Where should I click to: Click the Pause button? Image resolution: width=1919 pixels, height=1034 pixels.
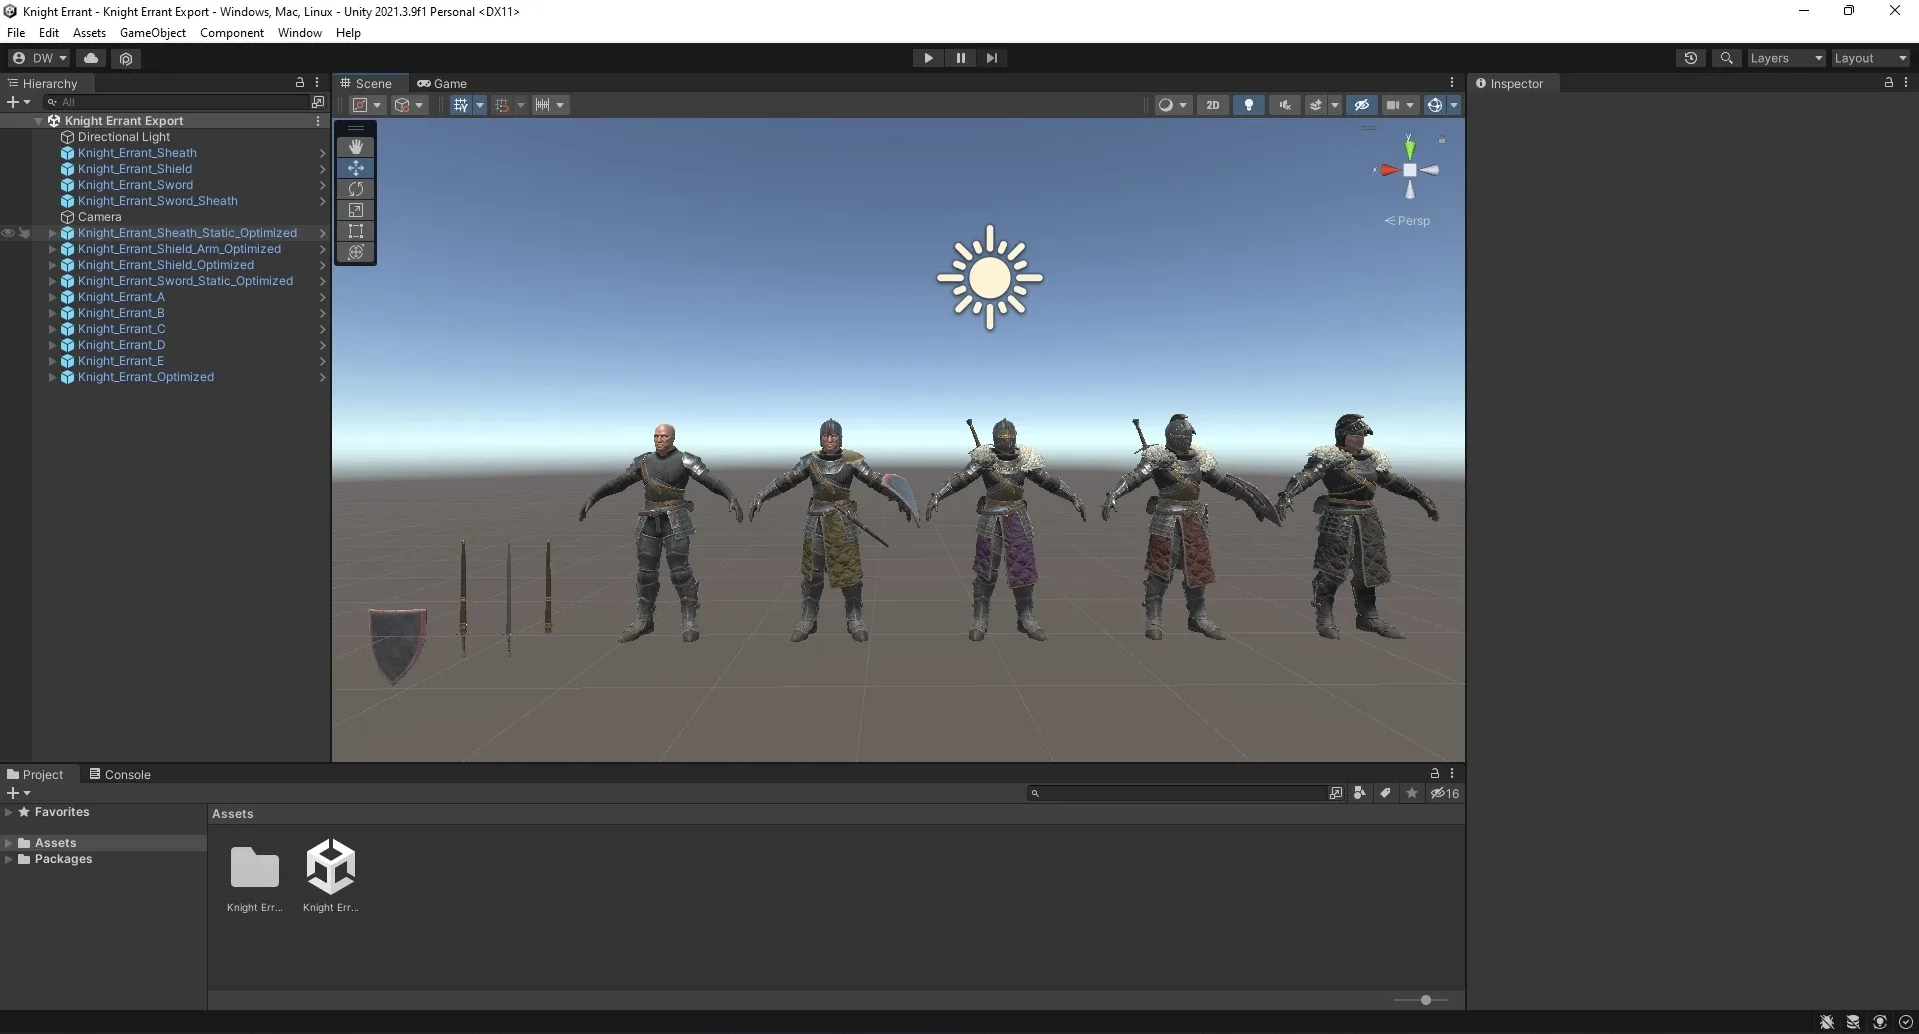(960, 58)
